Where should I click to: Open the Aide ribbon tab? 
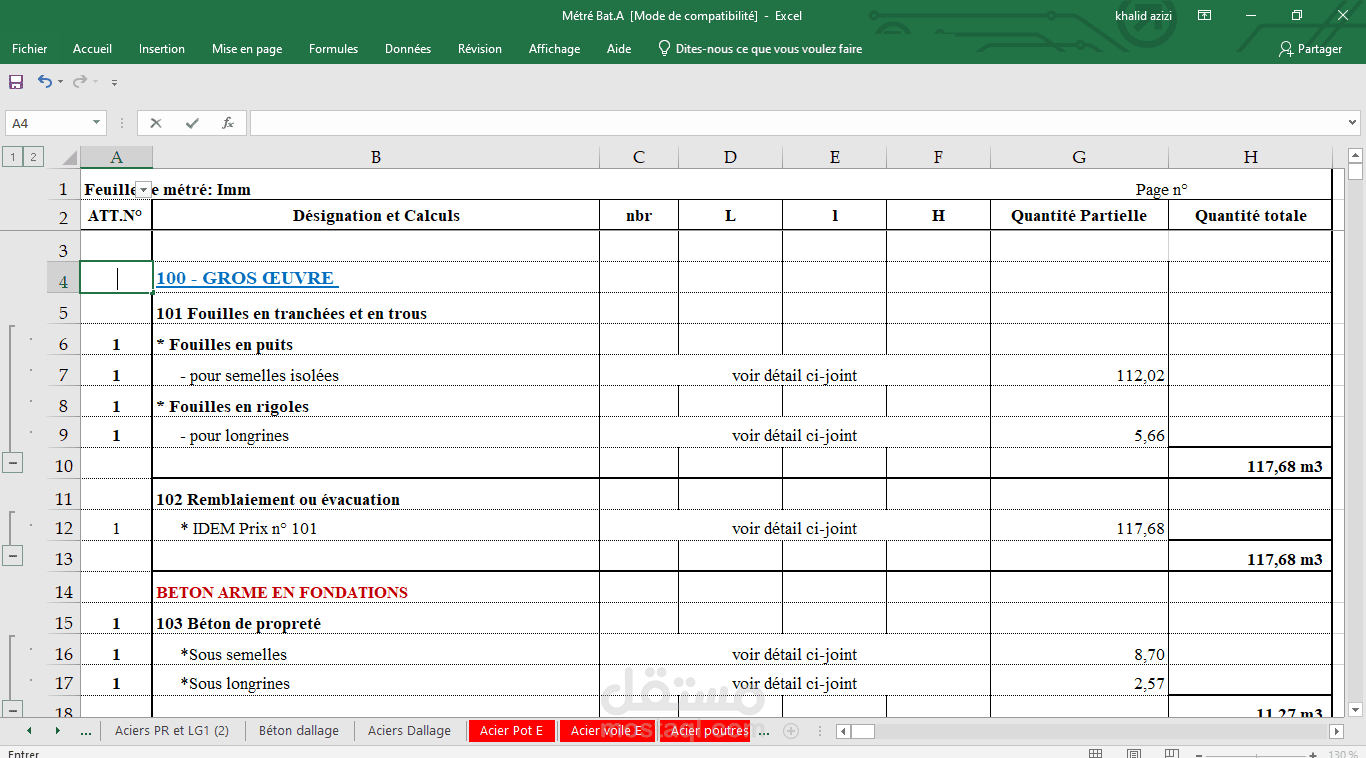pyautogui.click(x=619, y=49)
